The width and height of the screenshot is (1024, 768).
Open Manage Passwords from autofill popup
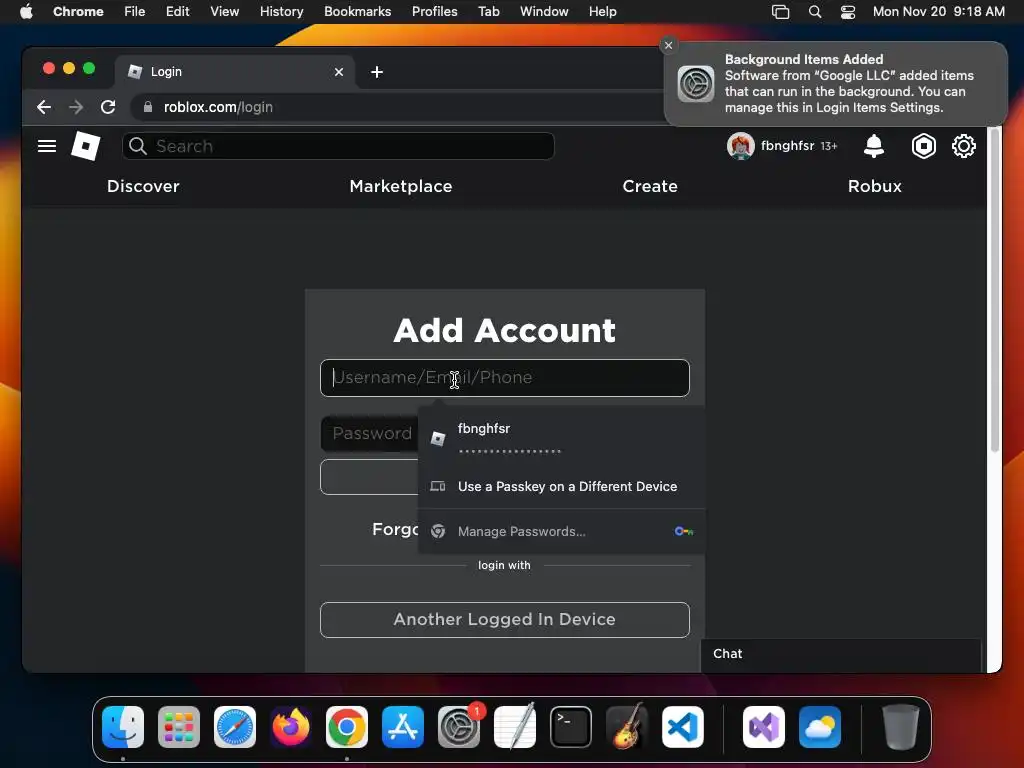[562, 532]
